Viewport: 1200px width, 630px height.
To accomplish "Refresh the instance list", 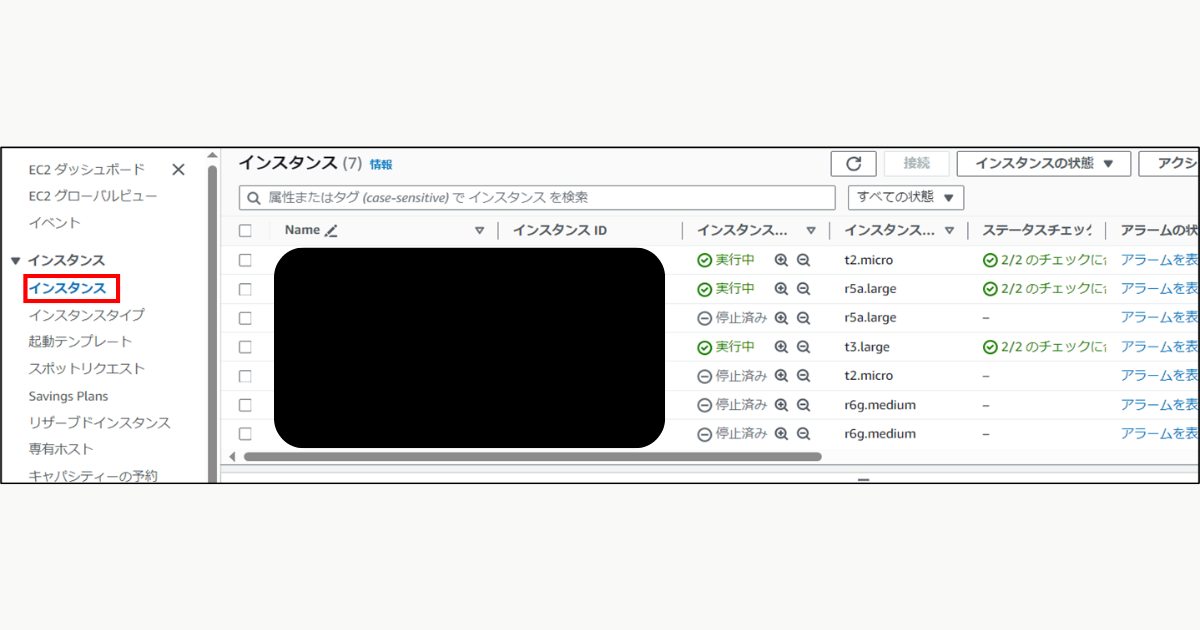I will 853,163.
